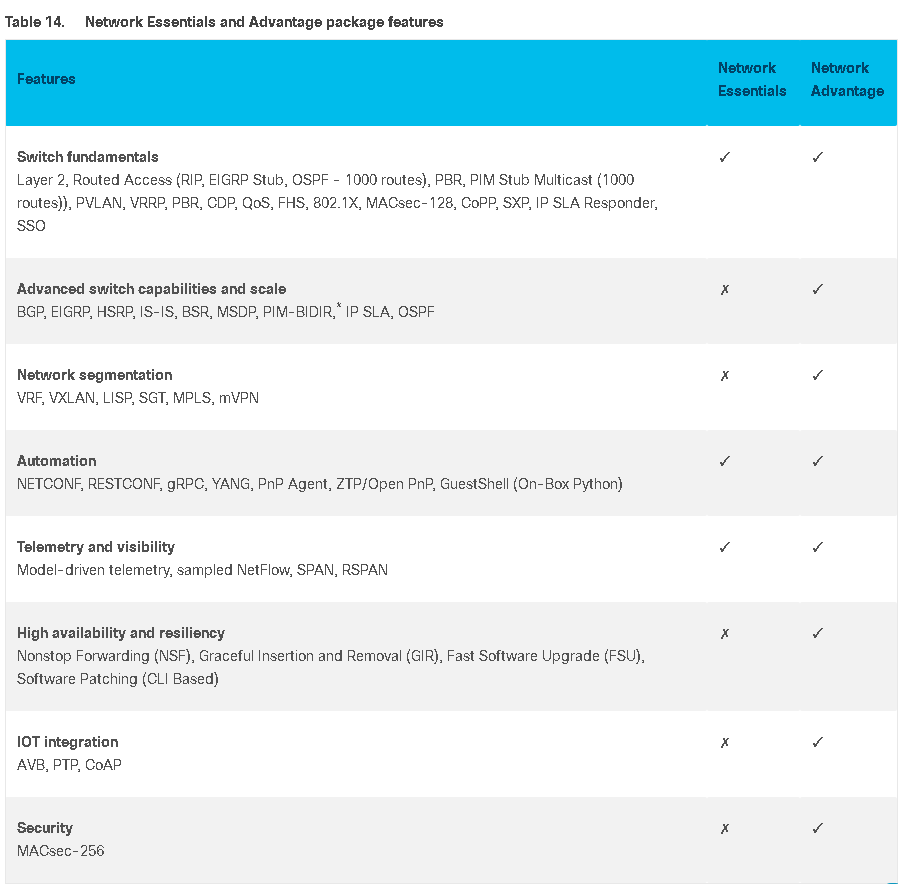Image resolution: width=898 pixels, height=884 pixels.
Task: Click the Switch fundamentals row title
Action: pyautogui.click(x=88, y=157)
